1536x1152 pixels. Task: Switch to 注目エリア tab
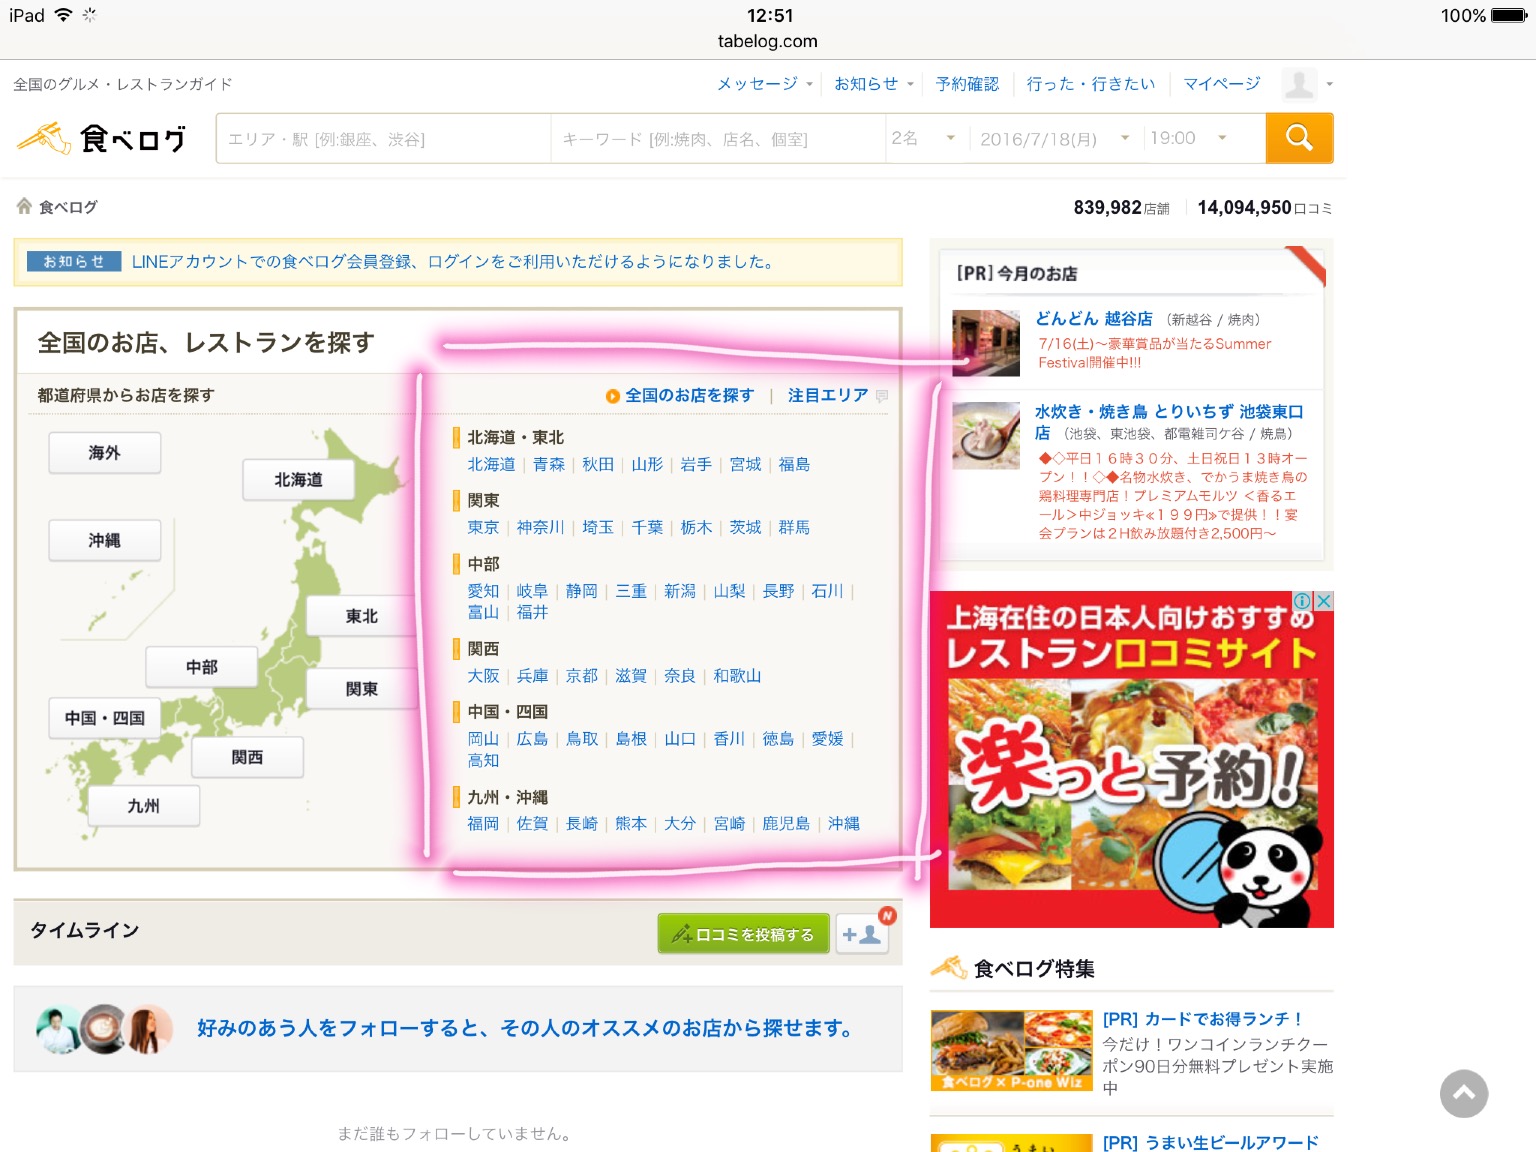click(x=828, y=395)
